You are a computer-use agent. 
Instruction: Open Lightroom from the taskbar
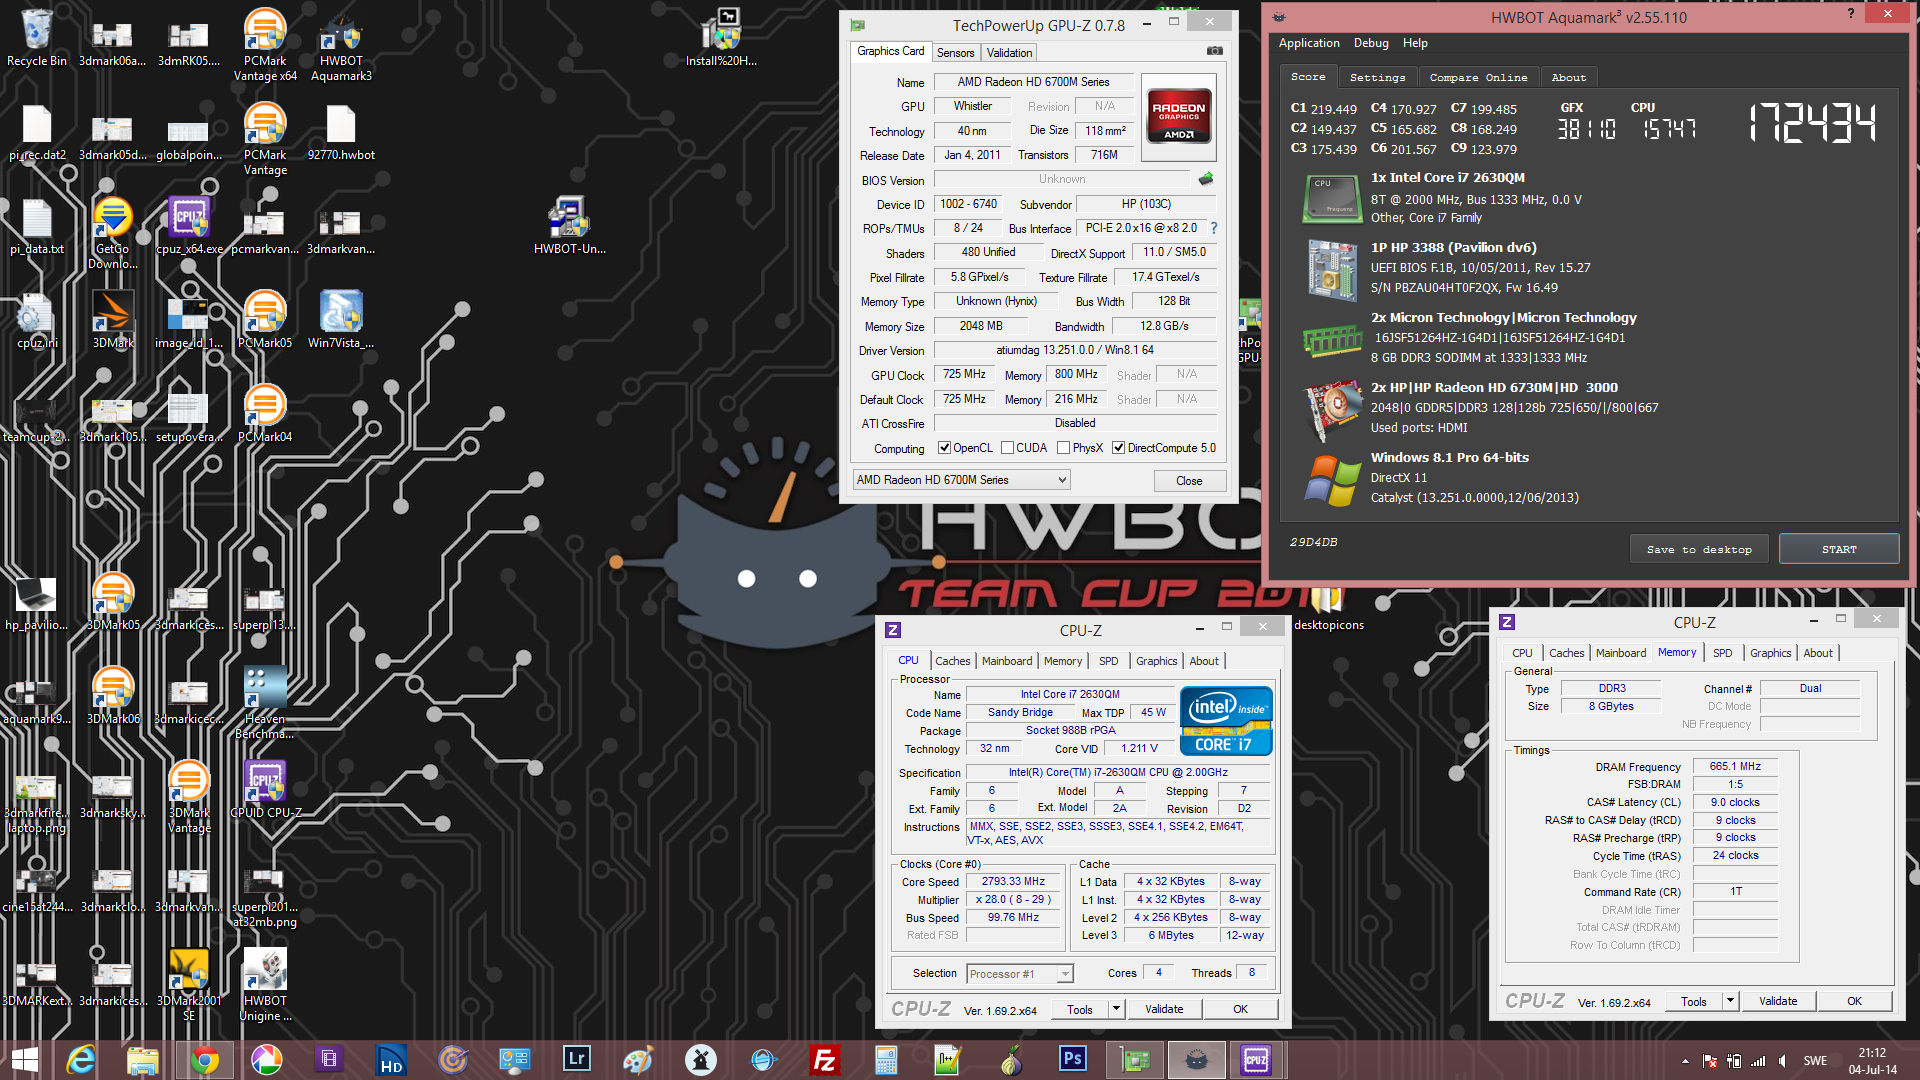point(577,1058)
